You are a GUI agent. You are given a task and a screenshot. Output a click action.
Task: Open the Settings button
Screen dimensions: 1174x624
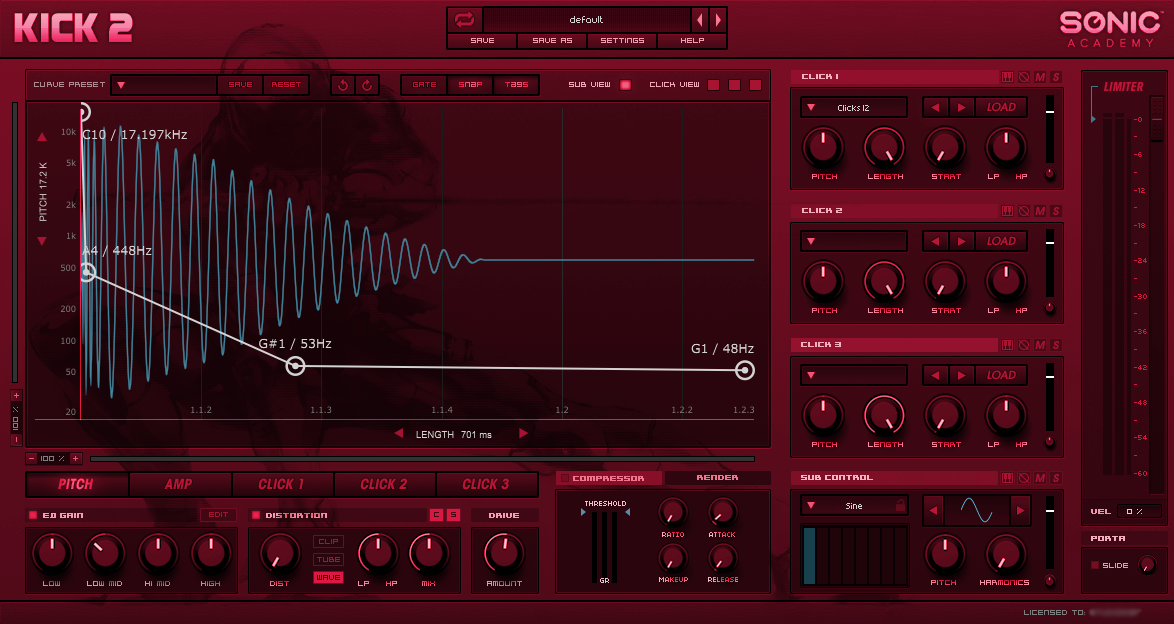622,40
